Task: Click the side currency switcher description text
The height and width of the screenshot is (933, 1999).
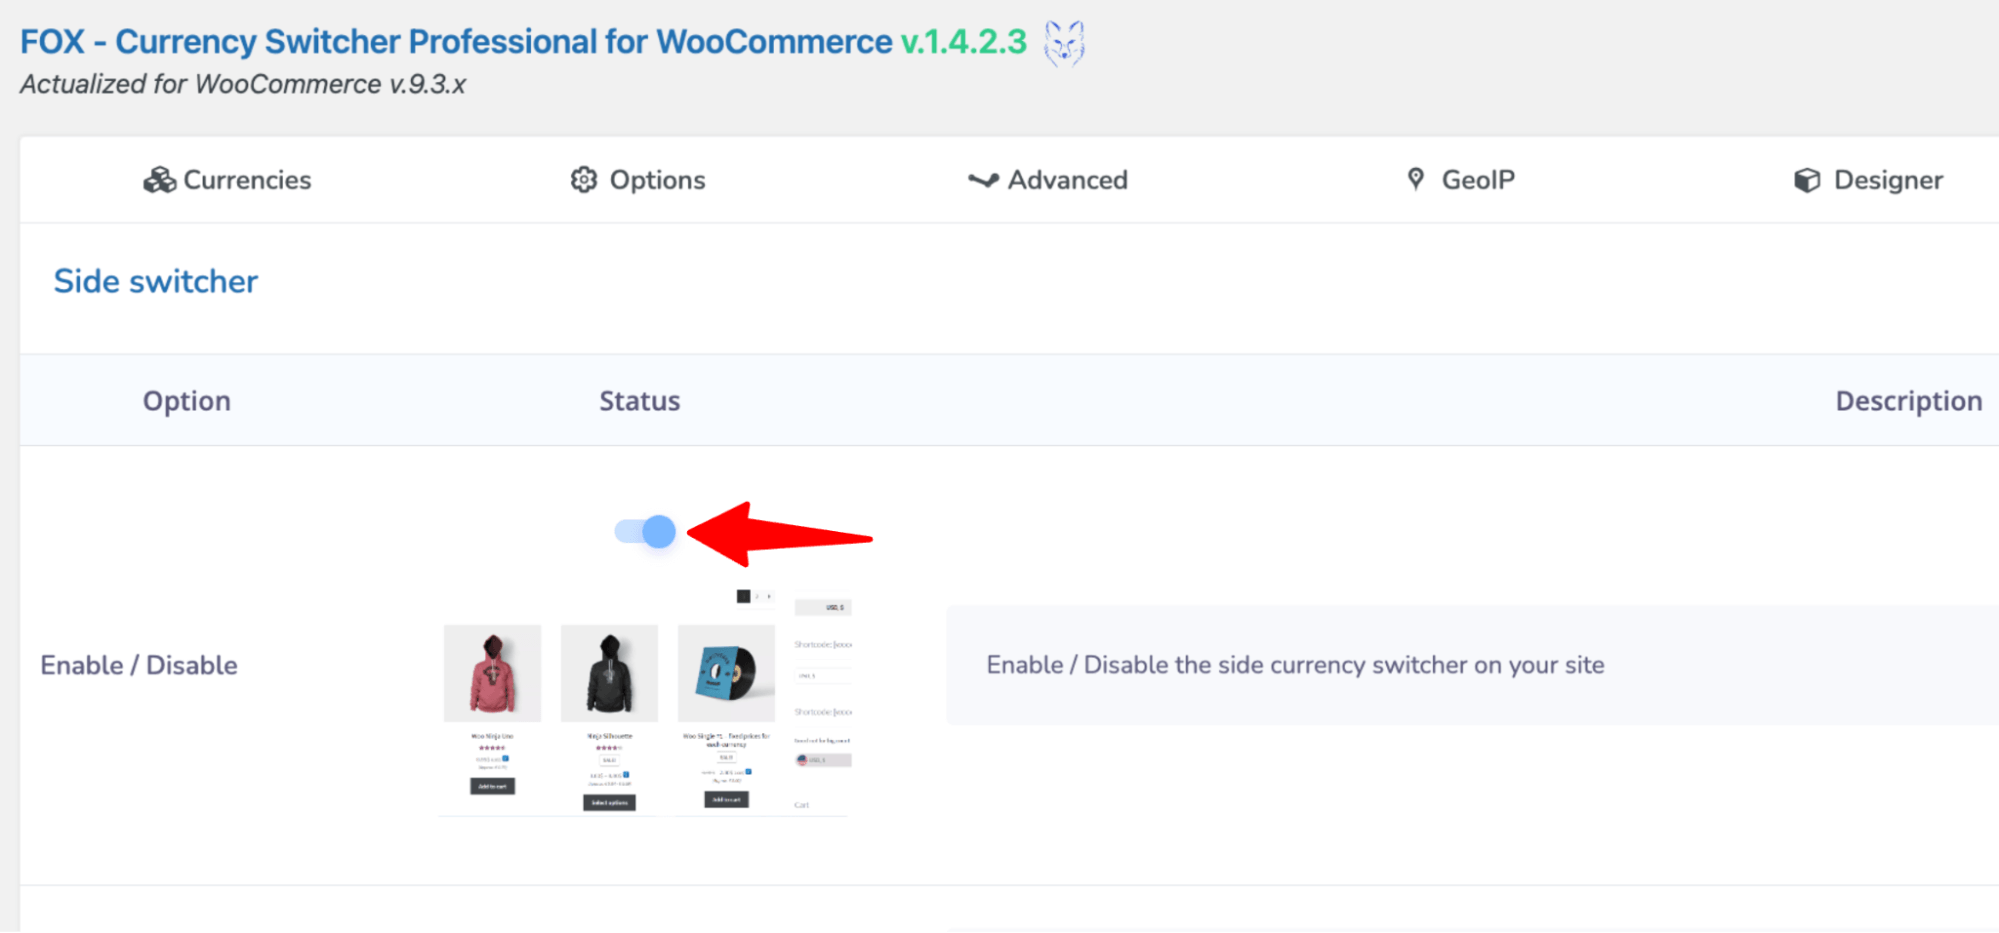Action: [x=1296, y=666]
